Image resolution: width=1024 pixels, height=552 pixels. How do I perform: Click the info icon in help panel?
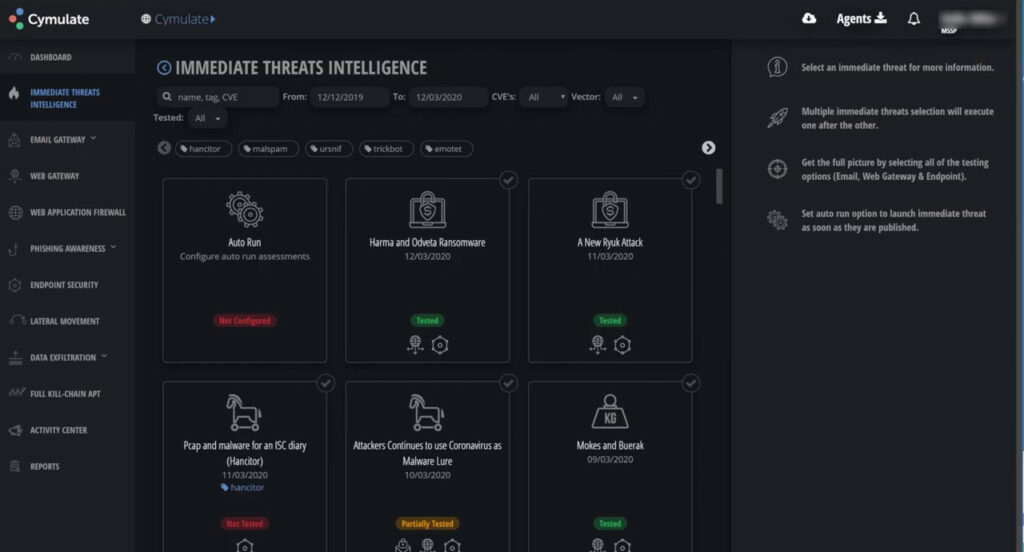(777, 67)
